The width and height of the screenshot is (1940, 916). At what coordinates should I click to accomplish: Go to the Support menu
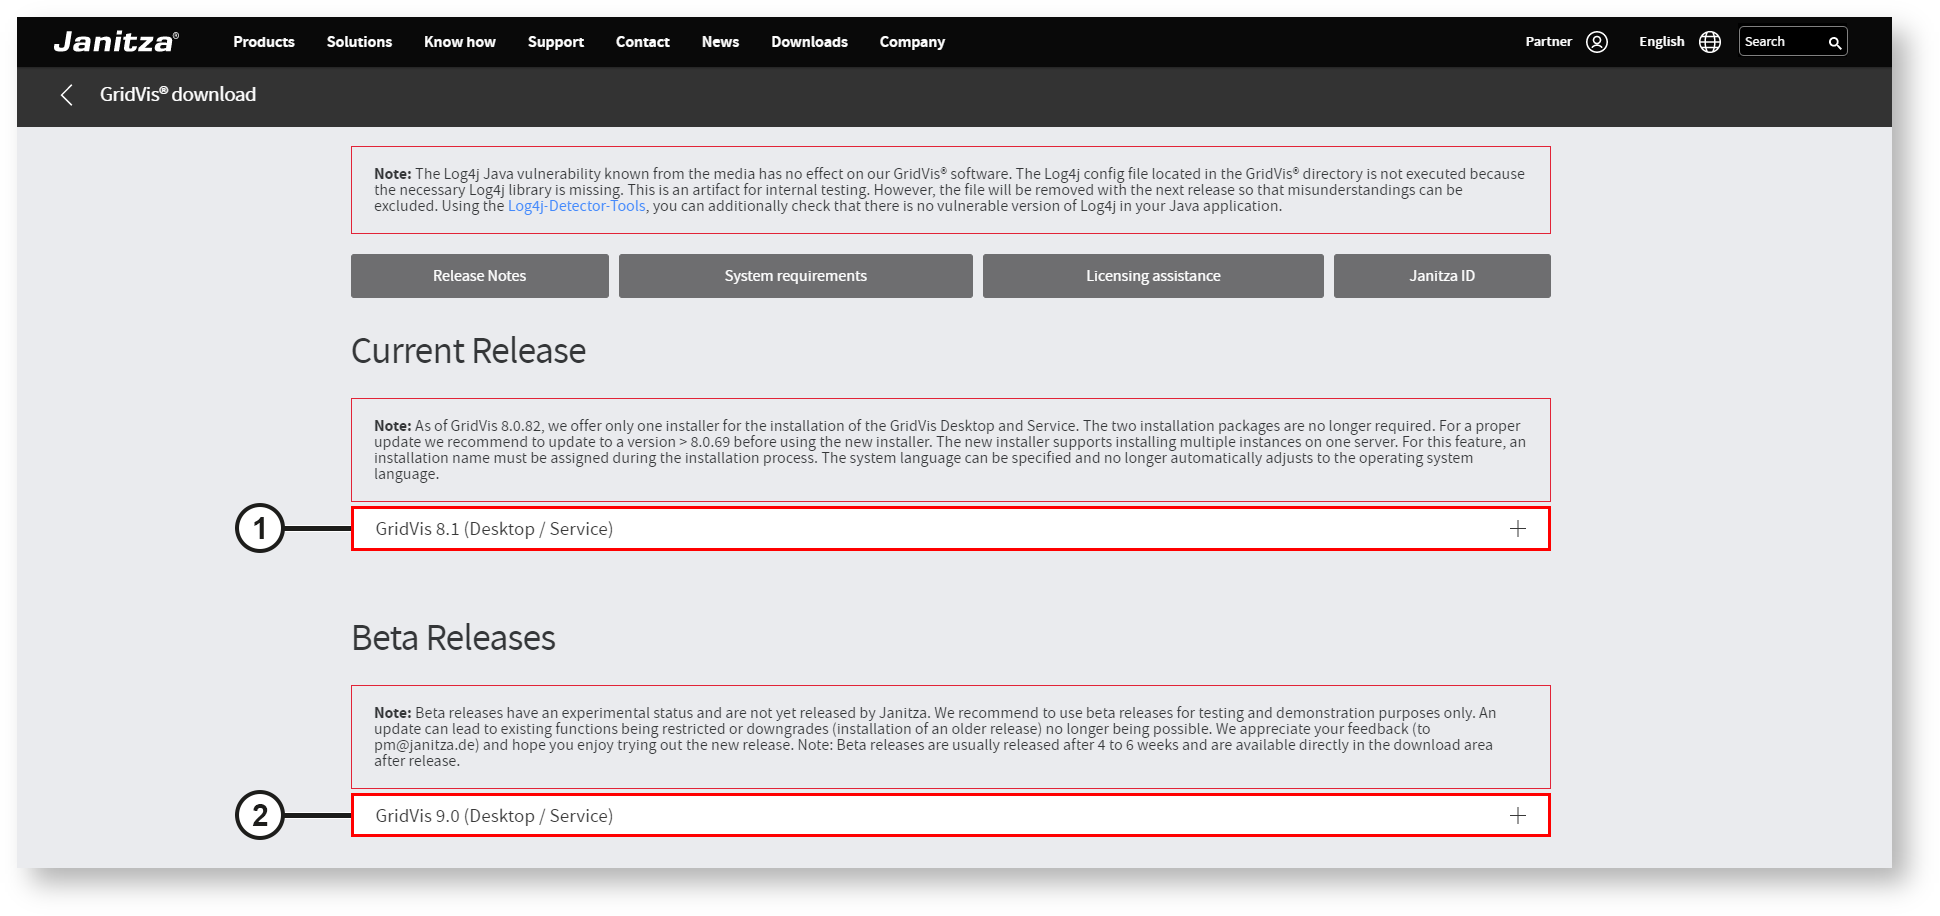click(x=556, y=42)
